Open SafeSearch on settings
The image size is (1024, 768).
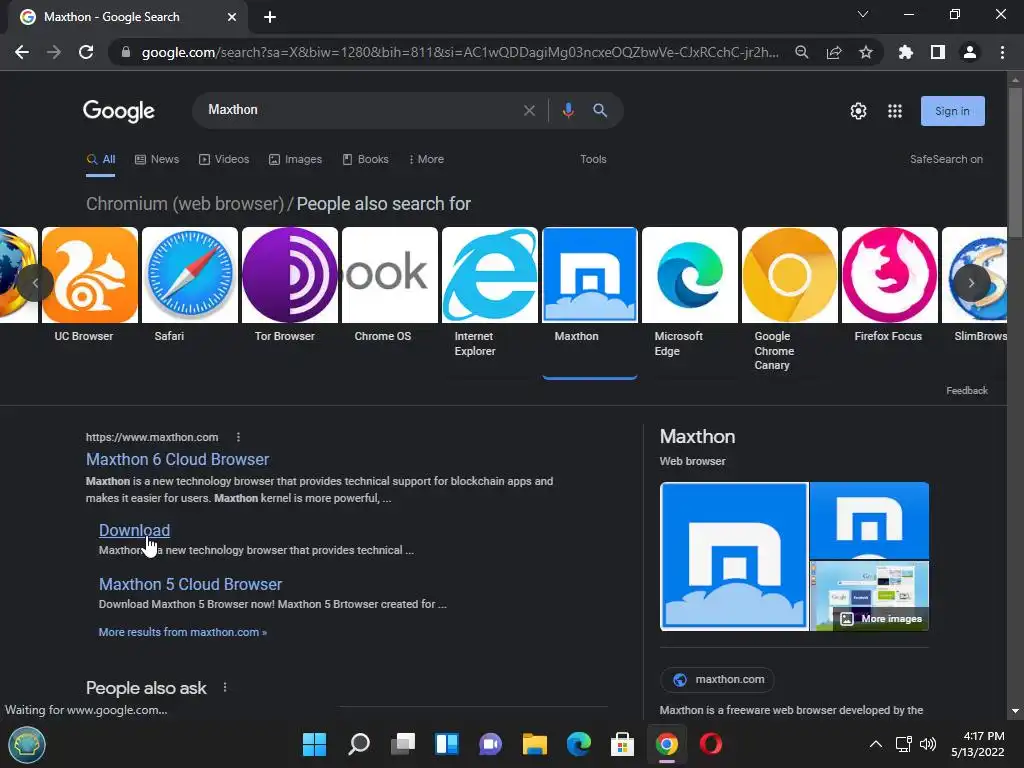click(946, 159)
